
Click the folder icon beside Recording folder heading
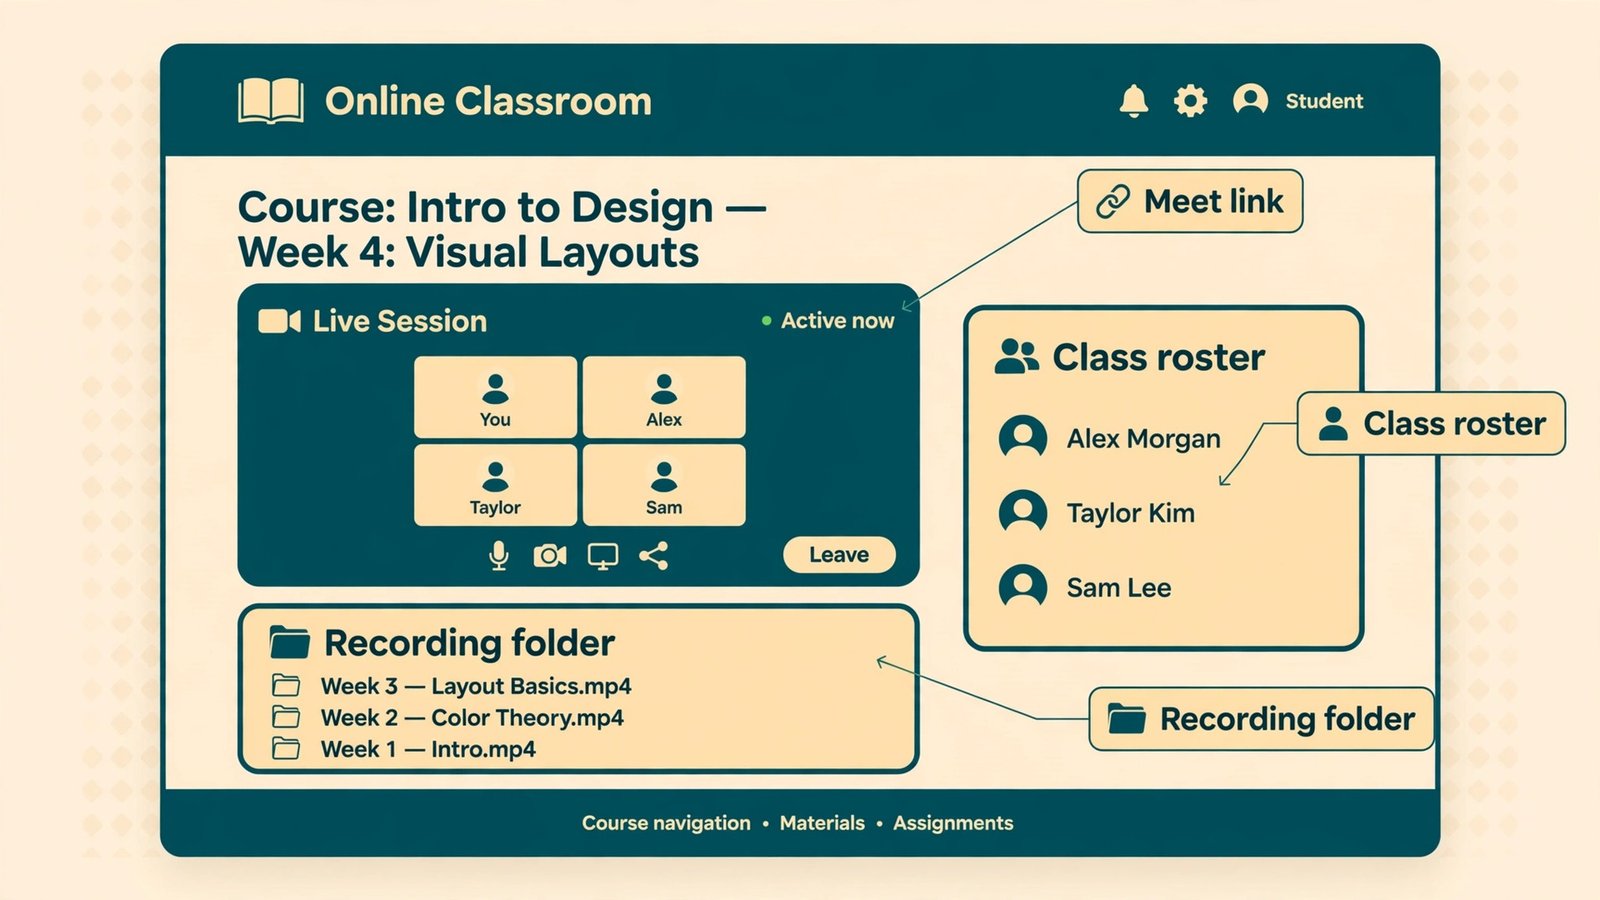(x=290, y=643)
